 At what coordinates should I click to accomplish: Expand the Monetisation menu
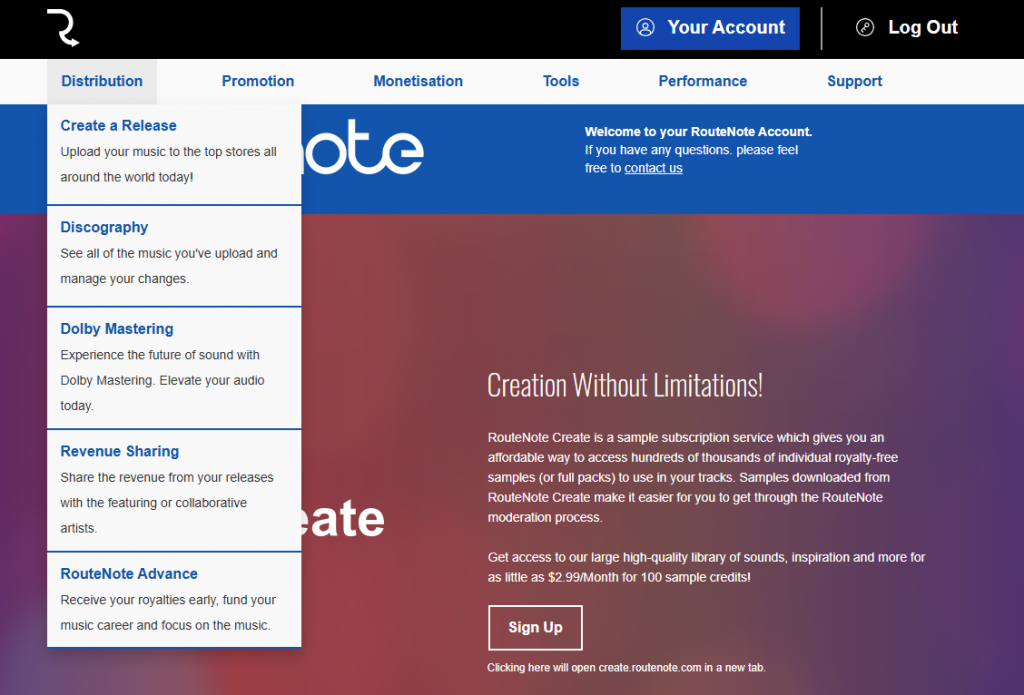[418, 81]
